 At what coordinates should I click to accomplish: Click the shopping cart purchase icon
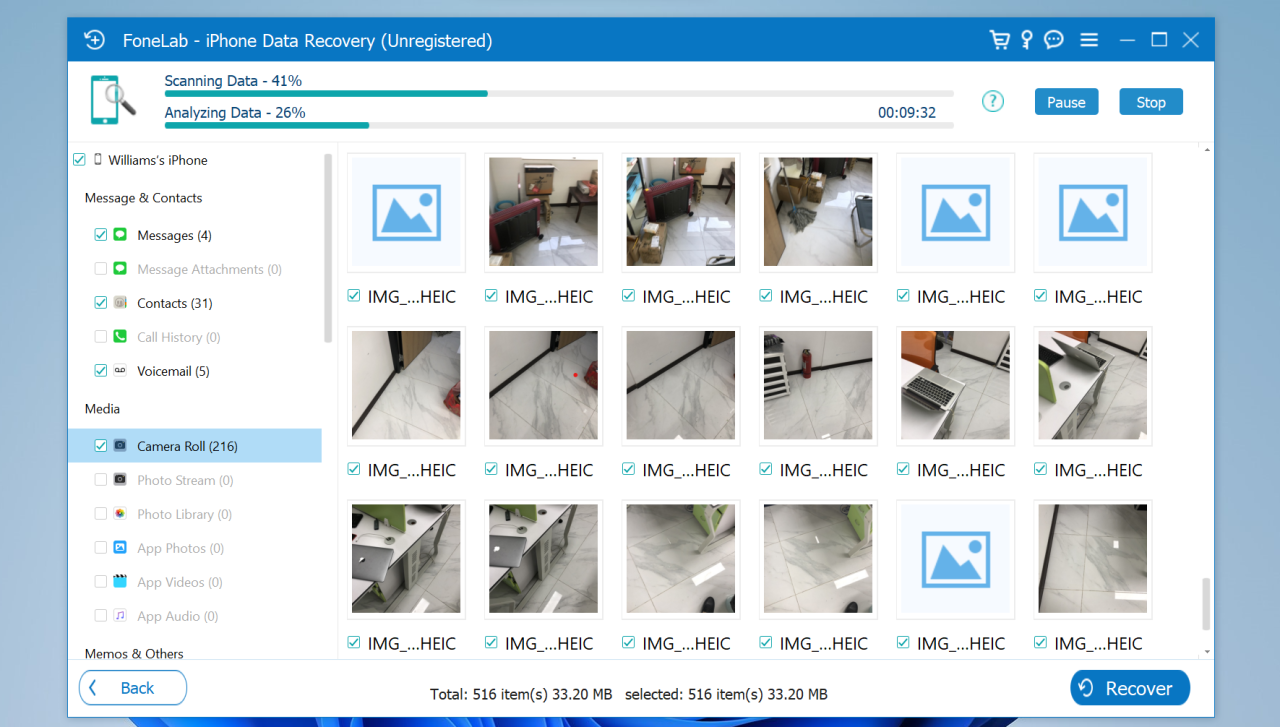click(998, 40)
